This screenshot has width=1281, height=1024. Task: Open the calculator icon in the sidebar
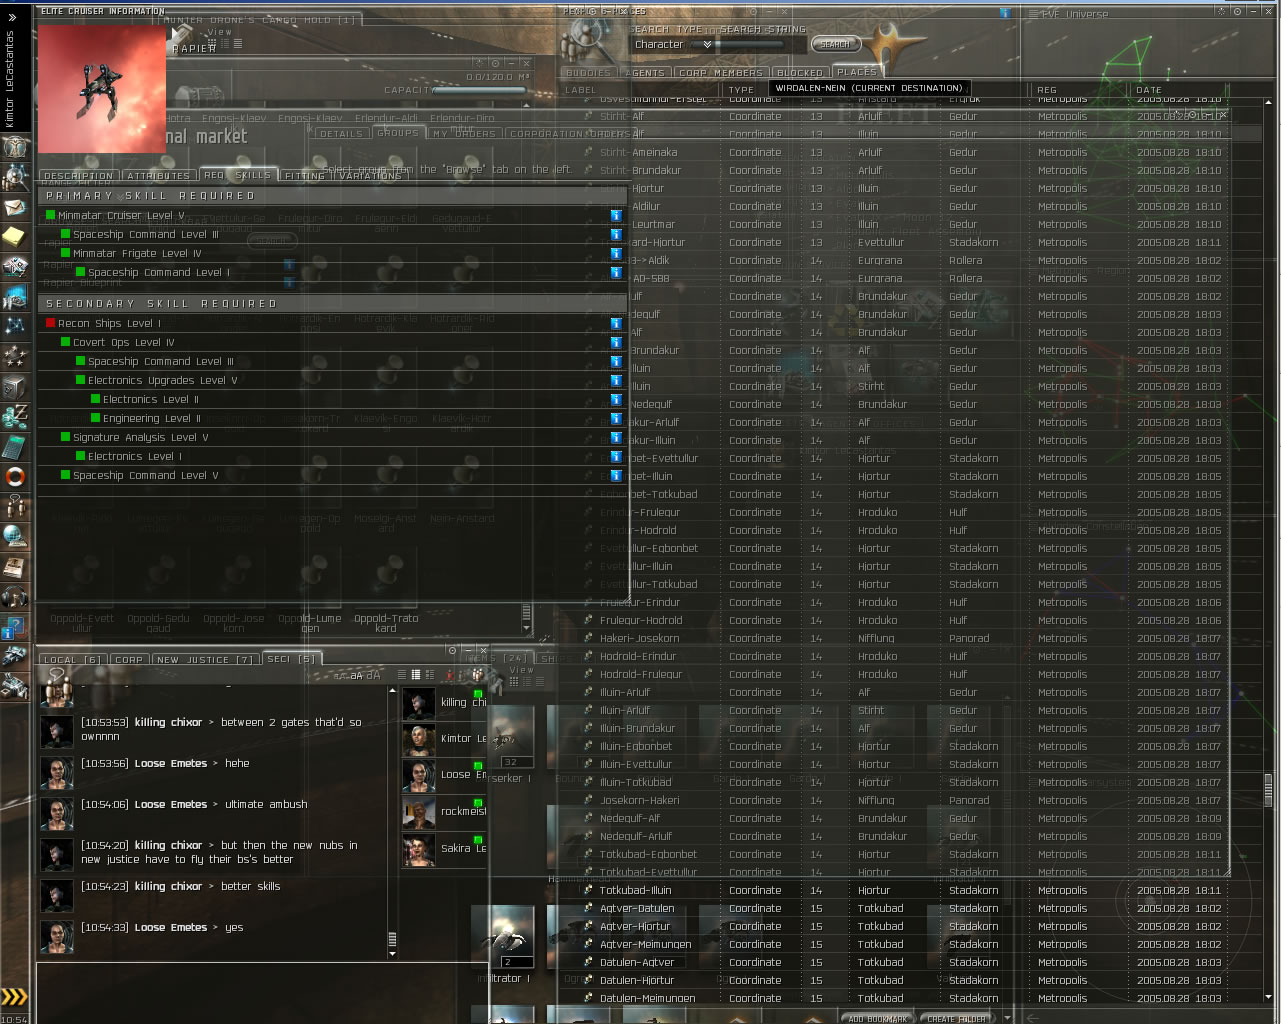(15, 446)
